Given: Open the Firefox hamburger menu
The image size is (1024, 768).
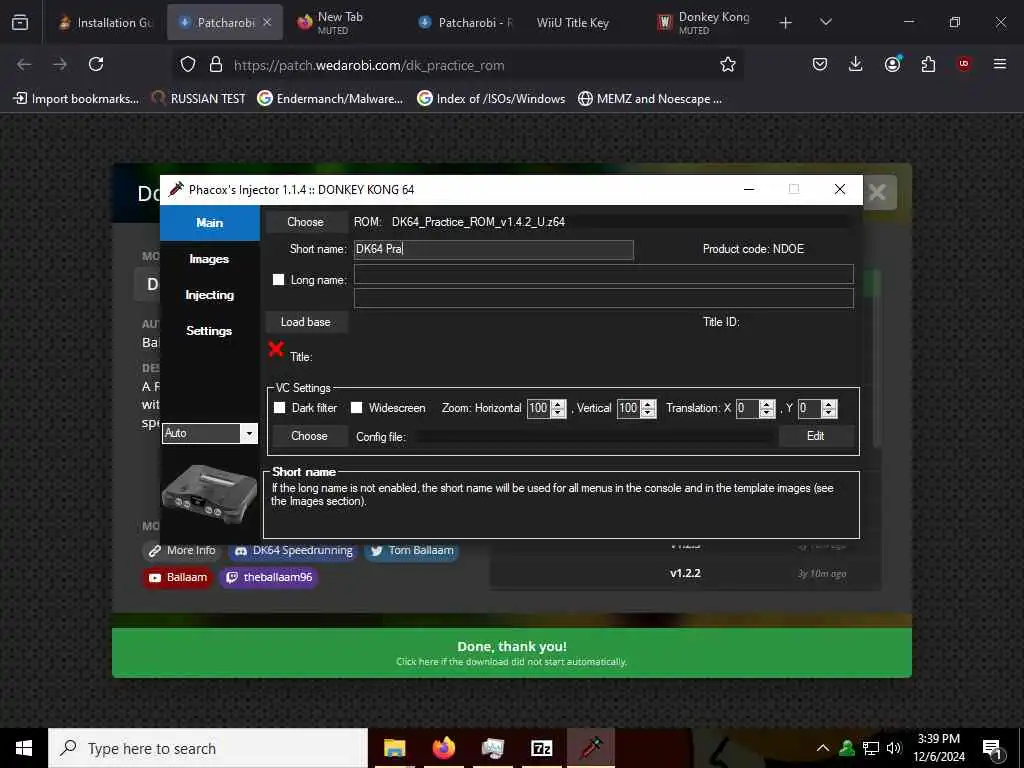Looking at the screenshot, I should [1000, 64].
